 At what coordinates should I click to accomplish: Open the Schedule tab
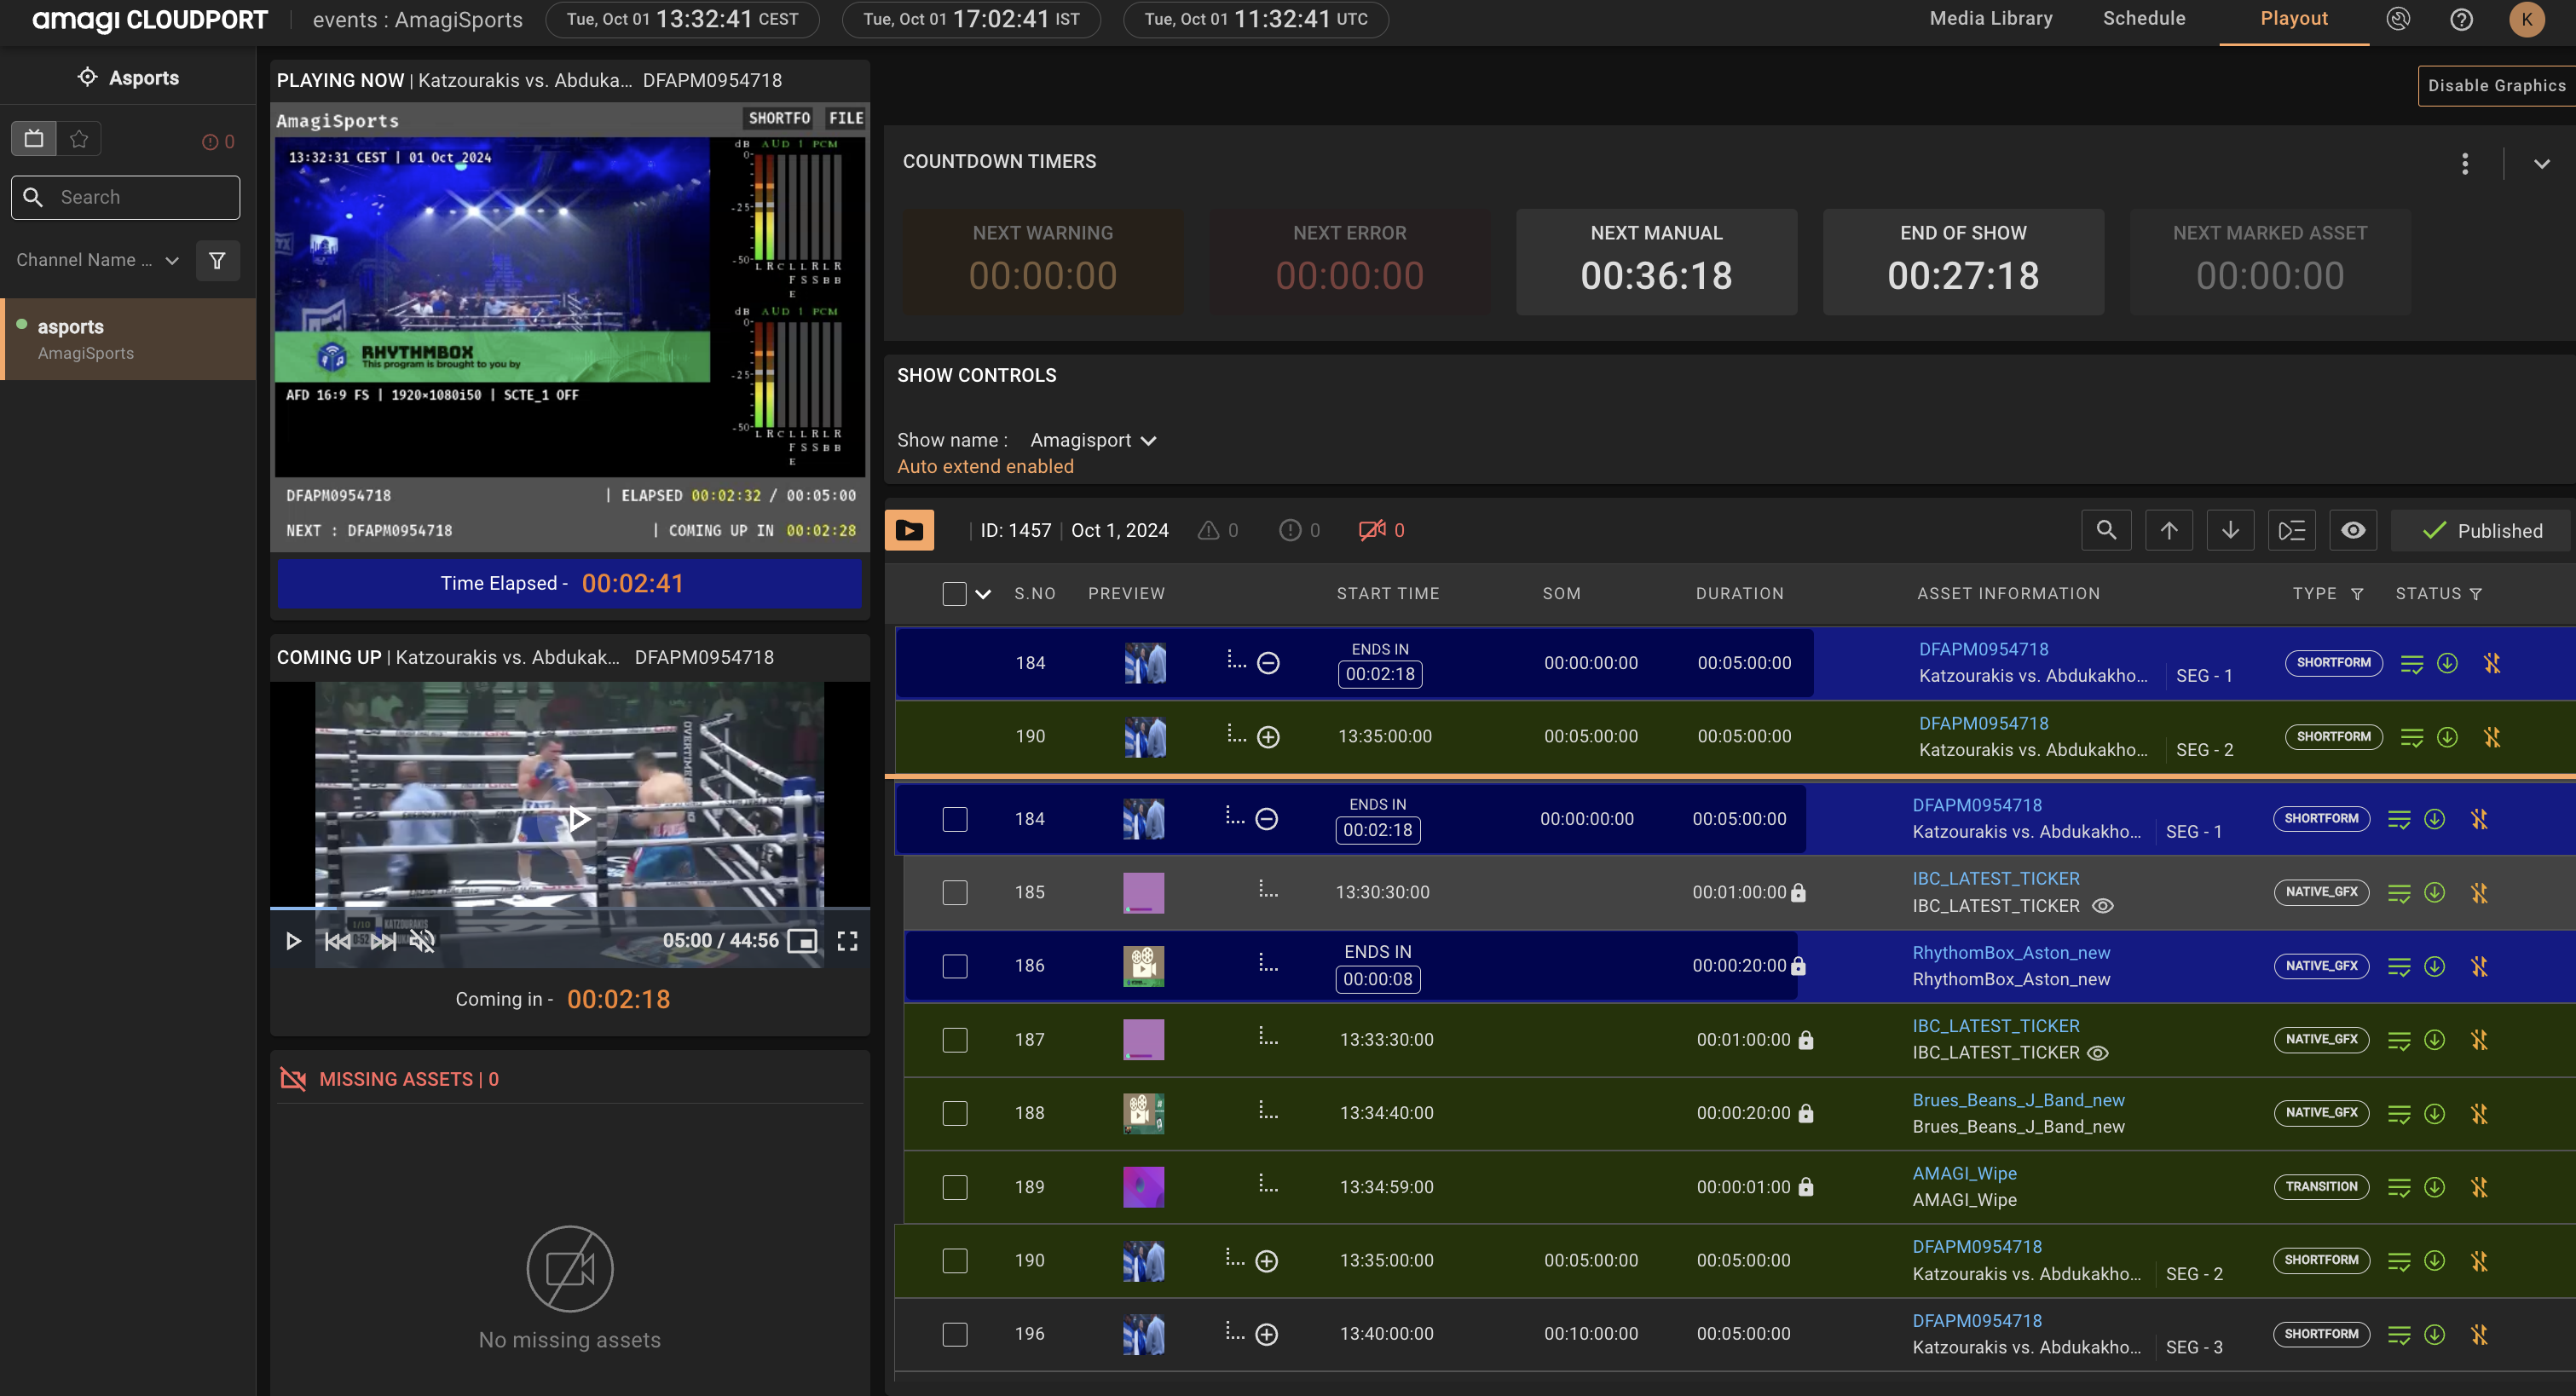(2143, 19)
